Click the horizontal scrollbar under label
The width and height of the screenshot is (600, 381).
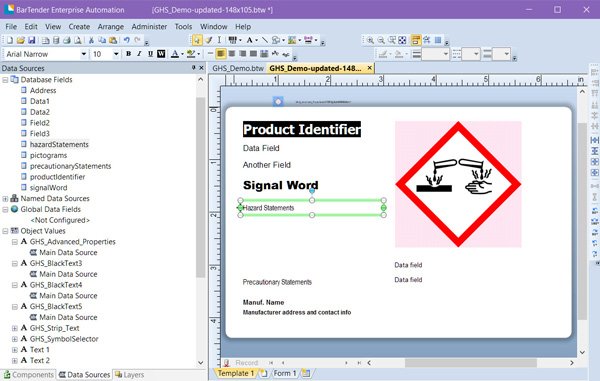coord(471,363)
